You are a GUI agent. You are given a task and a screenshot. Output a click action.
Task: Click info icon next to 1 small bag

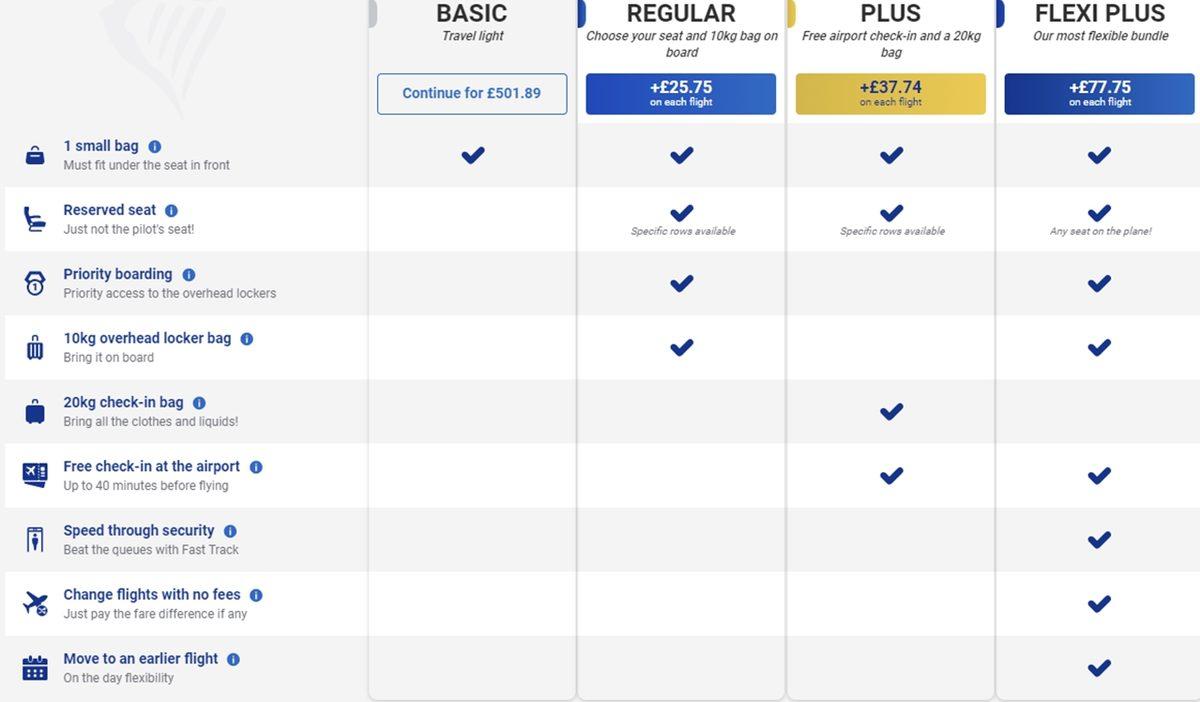coord(155,147)
